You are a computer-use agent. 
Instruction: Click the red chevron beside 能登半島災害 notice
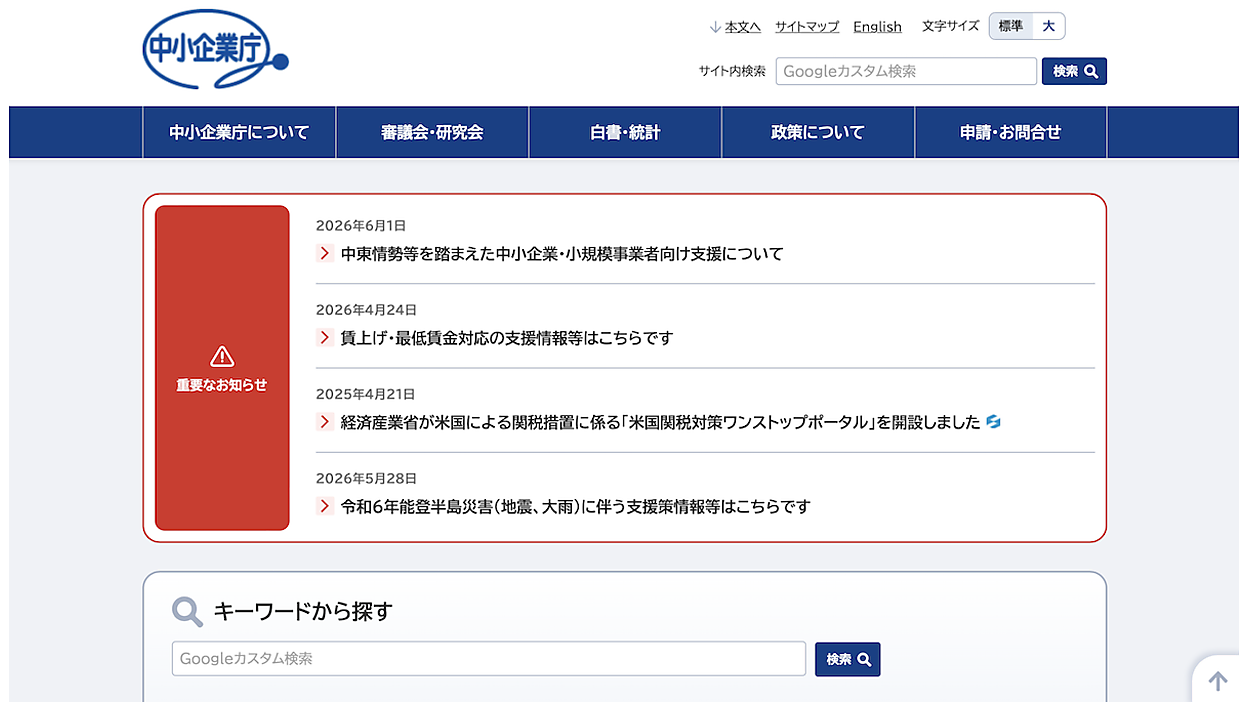pyautogui.click(x=325, y=506)
